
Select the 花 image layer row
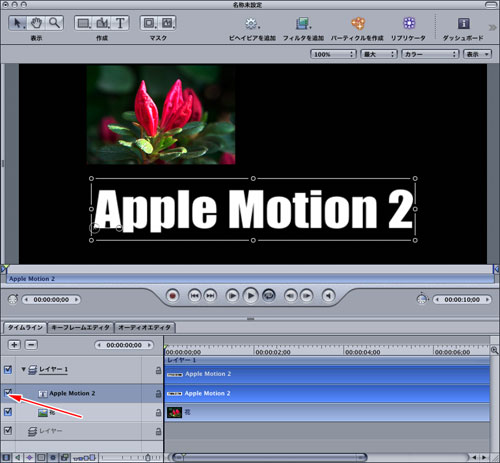click(x=82, y=412)
